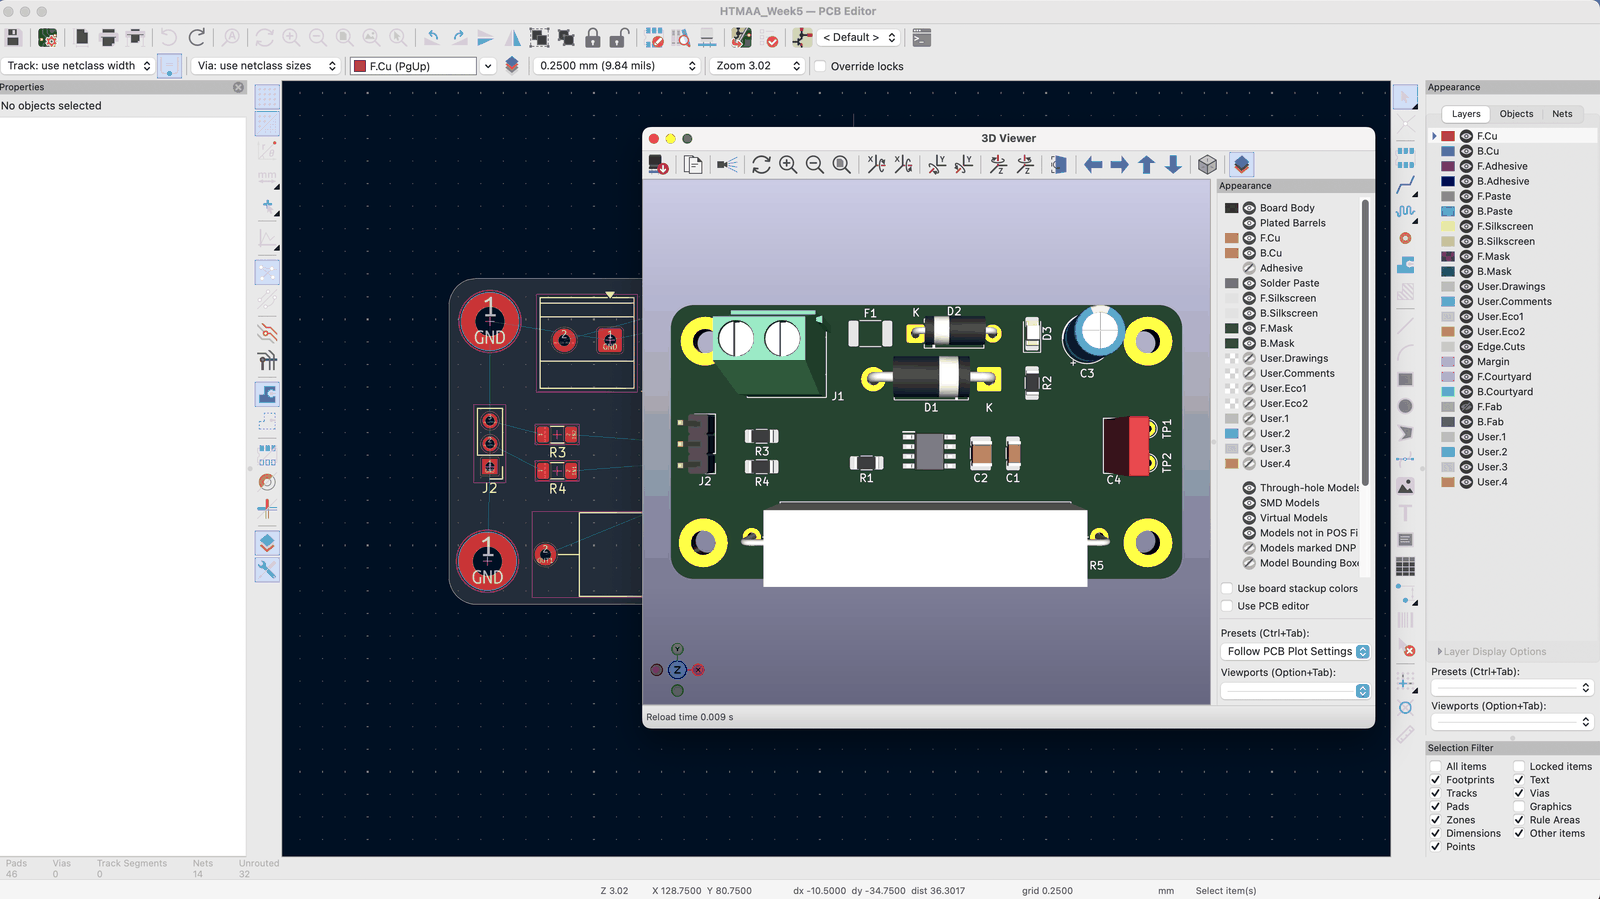The image size is (1600, 899).
Task: Start raytracing render in the 3D Viewer
Action: (x=727, y=165)
